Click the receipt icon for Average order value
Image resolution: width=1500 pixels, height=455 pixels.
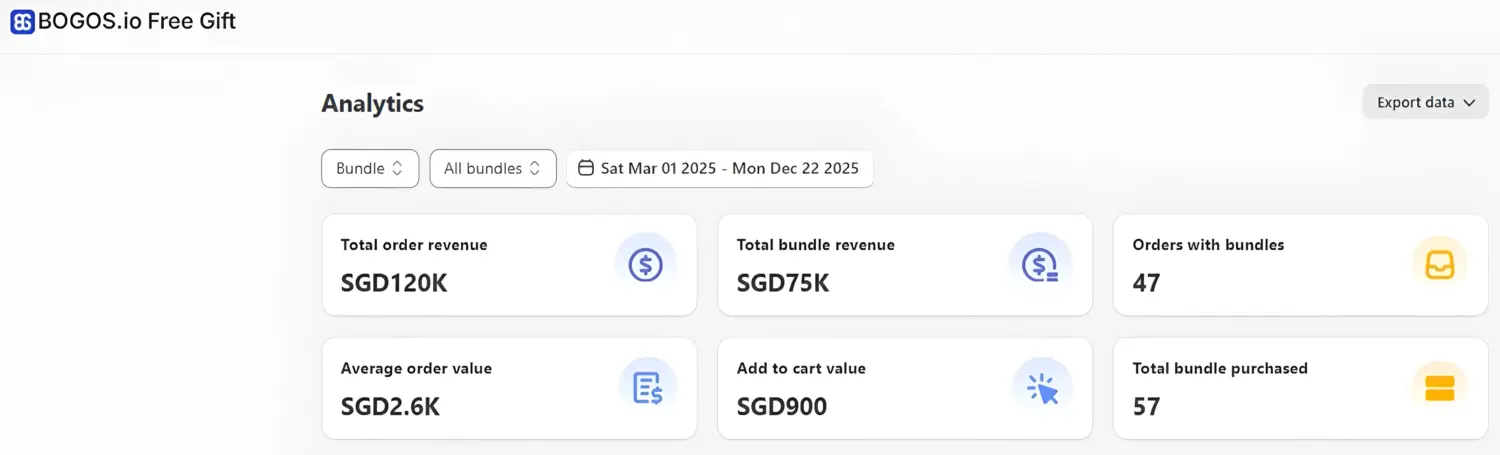tap(647, 388)
